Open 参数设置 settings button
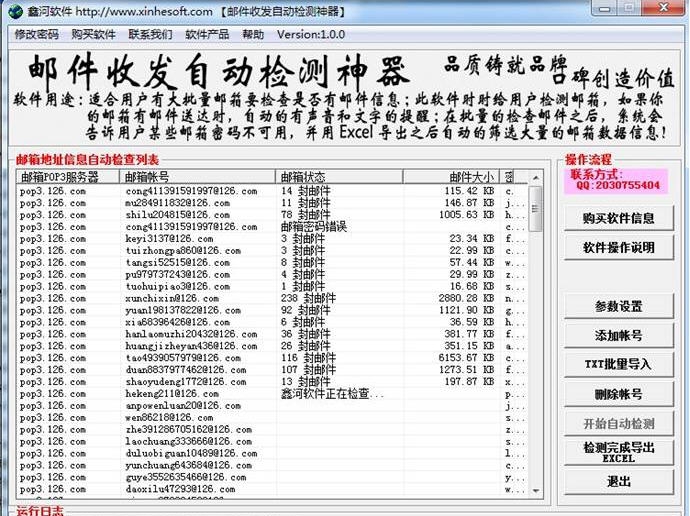Viewport: 690px width, 516px height. (619, 306)
